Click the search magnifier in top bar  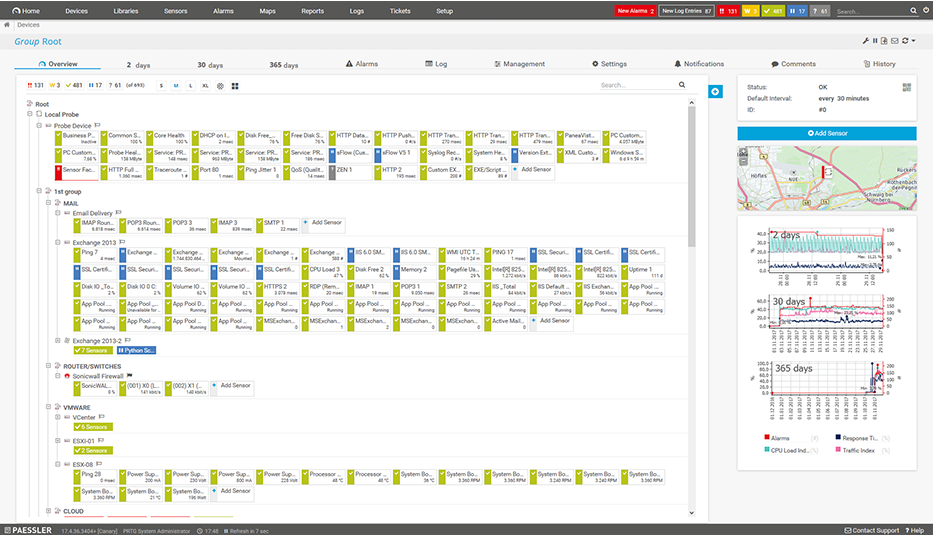point(913,11)
